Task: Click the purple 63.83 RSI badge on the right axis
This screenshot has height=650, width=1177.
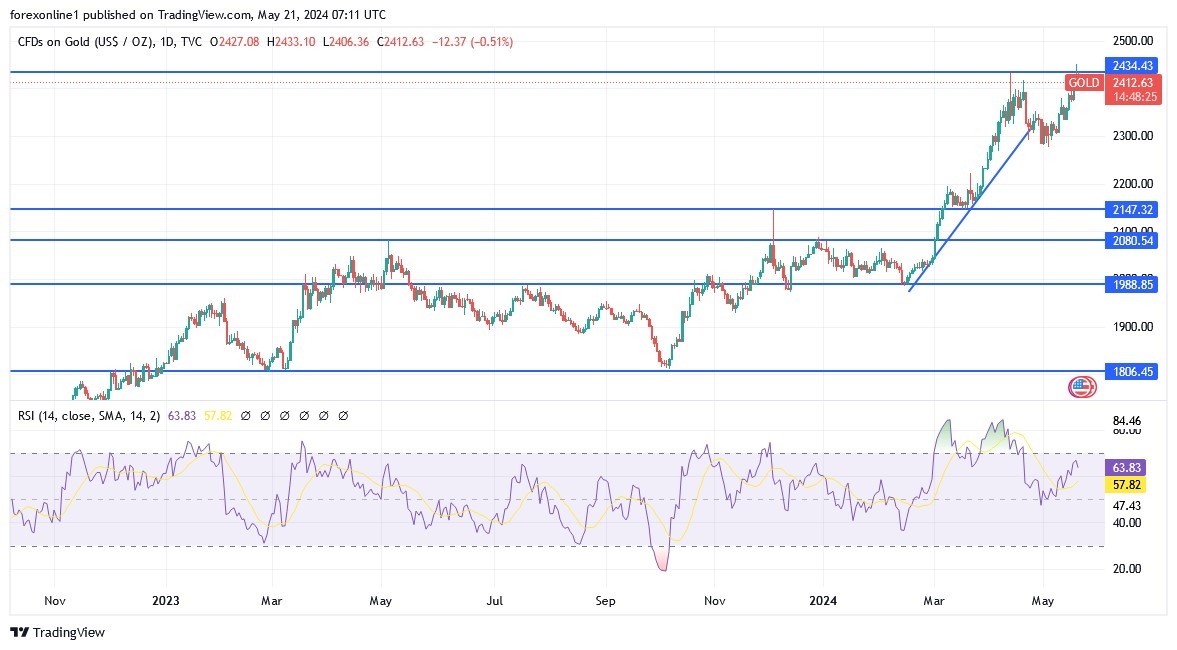Action: 1129,466
